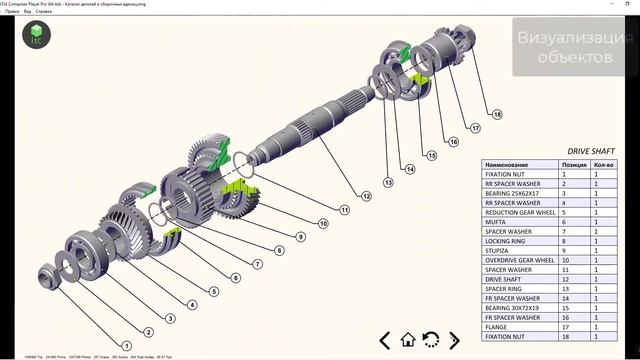
Task: Click SPACER WASHER in position 11 row
Action: 508,270
